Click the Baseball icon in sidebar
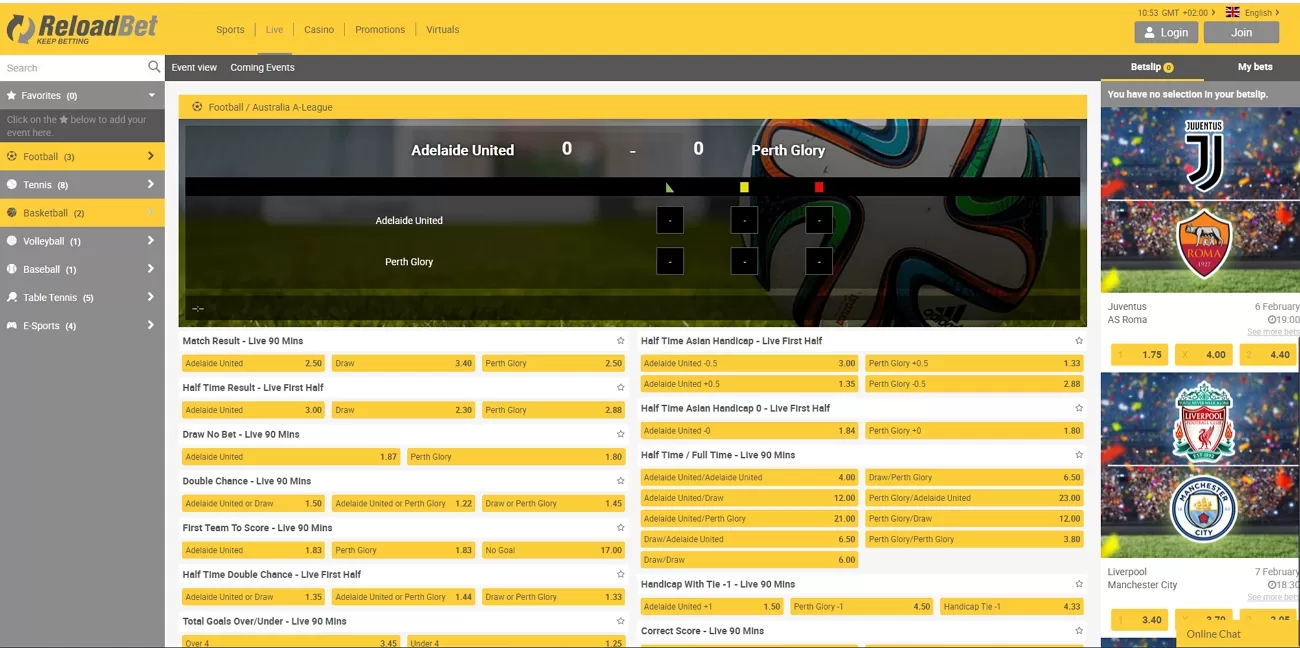This screenshot has width=1300, height=648. 12,269
